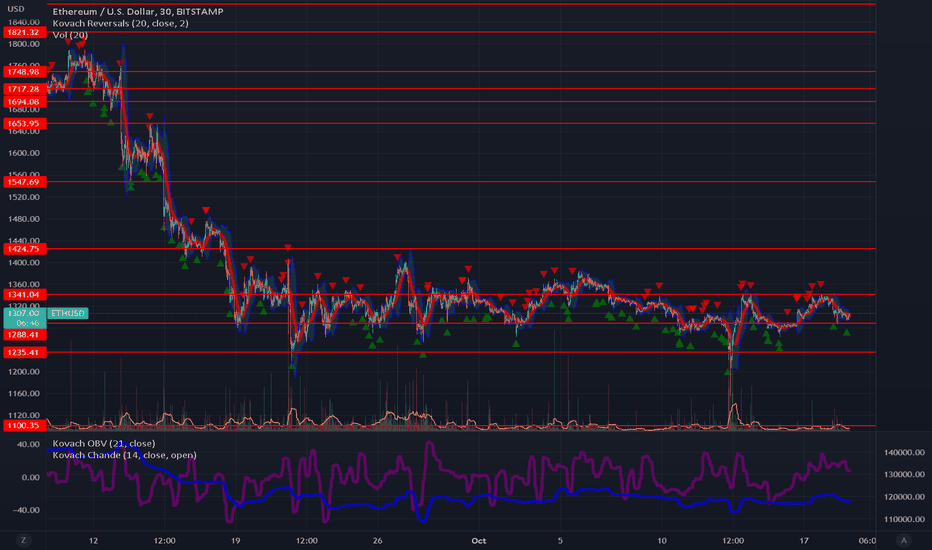This screenshot has height=550, width=932.
Task: Click the 1480.00 price axis tick
Action: click(24, 219)
